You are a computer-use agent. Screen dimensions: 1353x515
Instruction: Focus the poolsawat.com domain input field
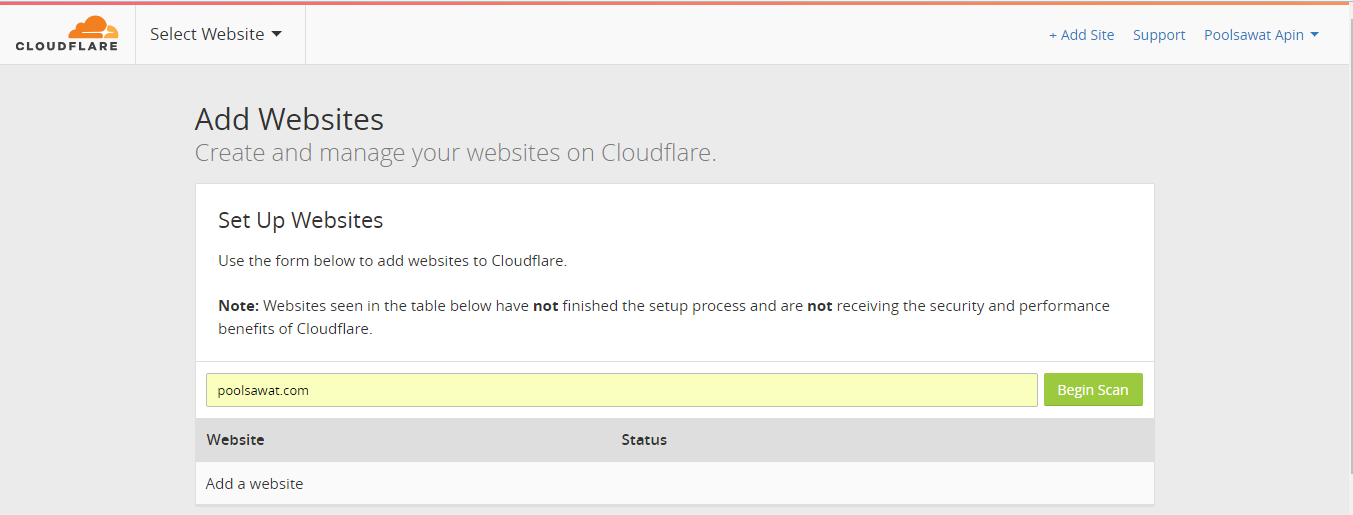622,390
